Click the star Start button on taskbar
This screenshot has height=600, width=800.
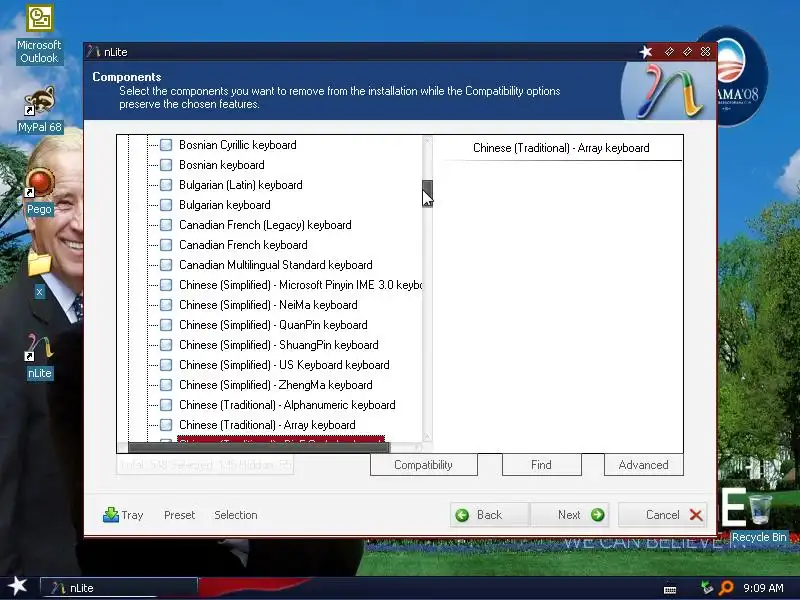pyautogui.click(x=17, y=586)
